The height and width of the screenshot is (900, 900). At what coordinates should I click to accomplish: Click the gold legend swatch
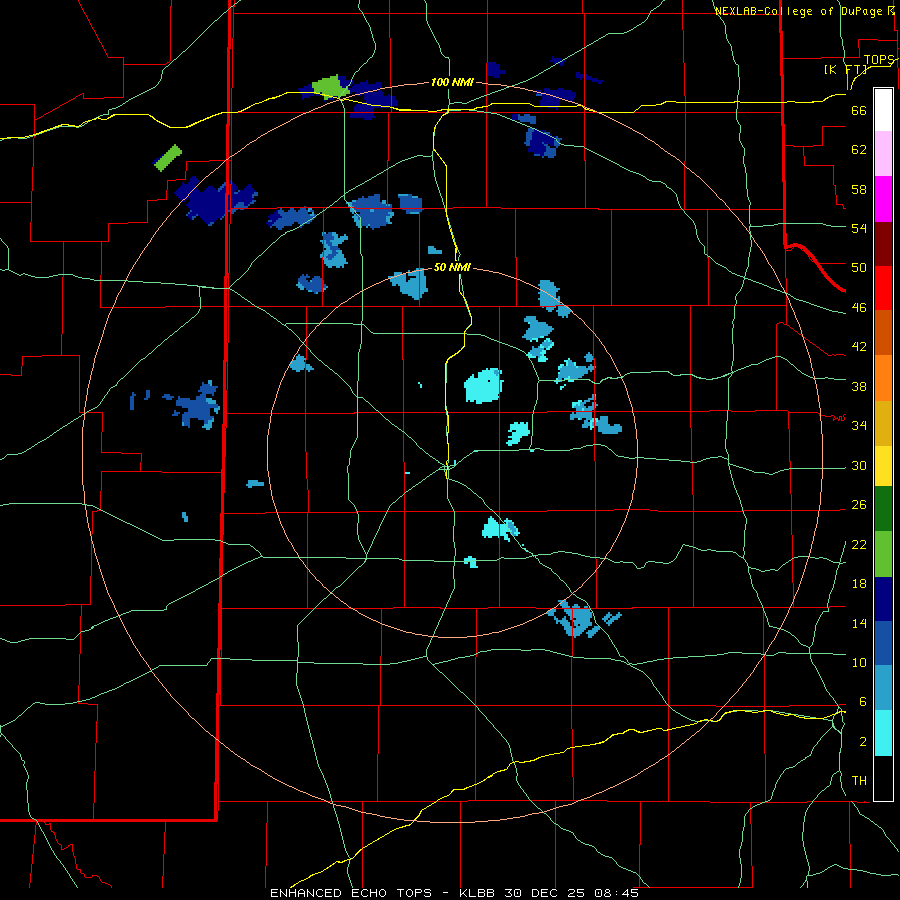pos(883,423)
